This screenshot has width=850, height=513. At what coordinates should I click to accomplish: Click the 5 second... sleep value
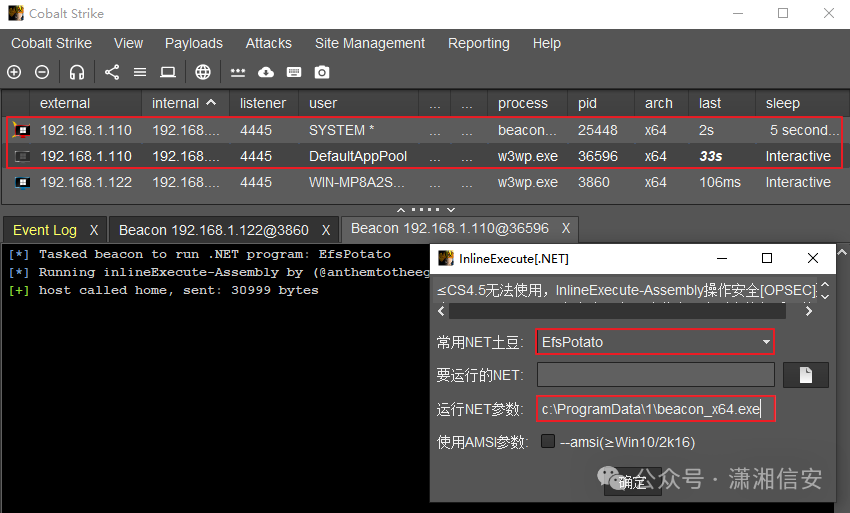click(x=804, y=130)
